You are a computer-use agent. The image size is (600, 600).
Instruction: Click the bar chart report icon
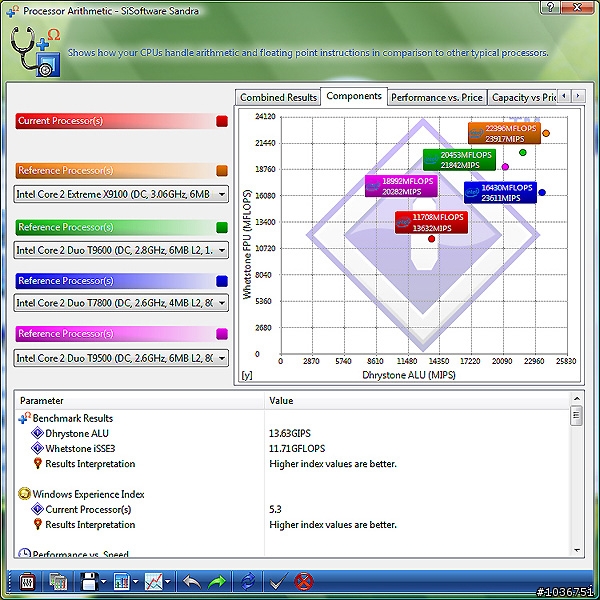(x=122, y=582)
